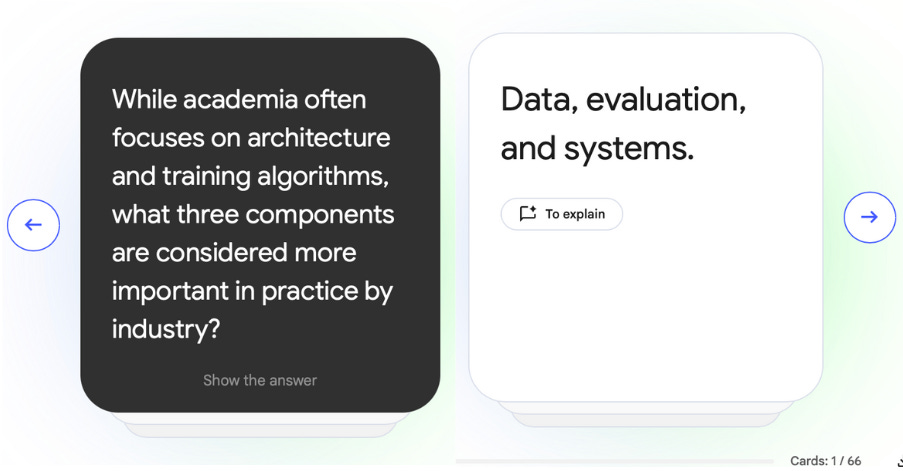Image resolution: width=903 pixels, height=471 pixels.
Task: Click the stacked card edge beneath the white card
Action: (646, 415)
